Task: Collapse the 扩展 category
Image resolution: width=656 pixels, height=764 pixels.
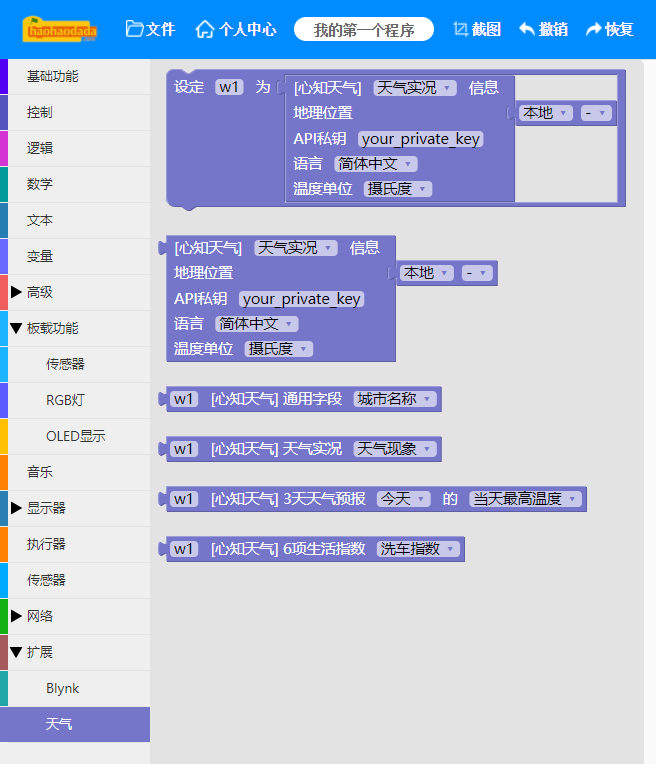Action: 75,652
